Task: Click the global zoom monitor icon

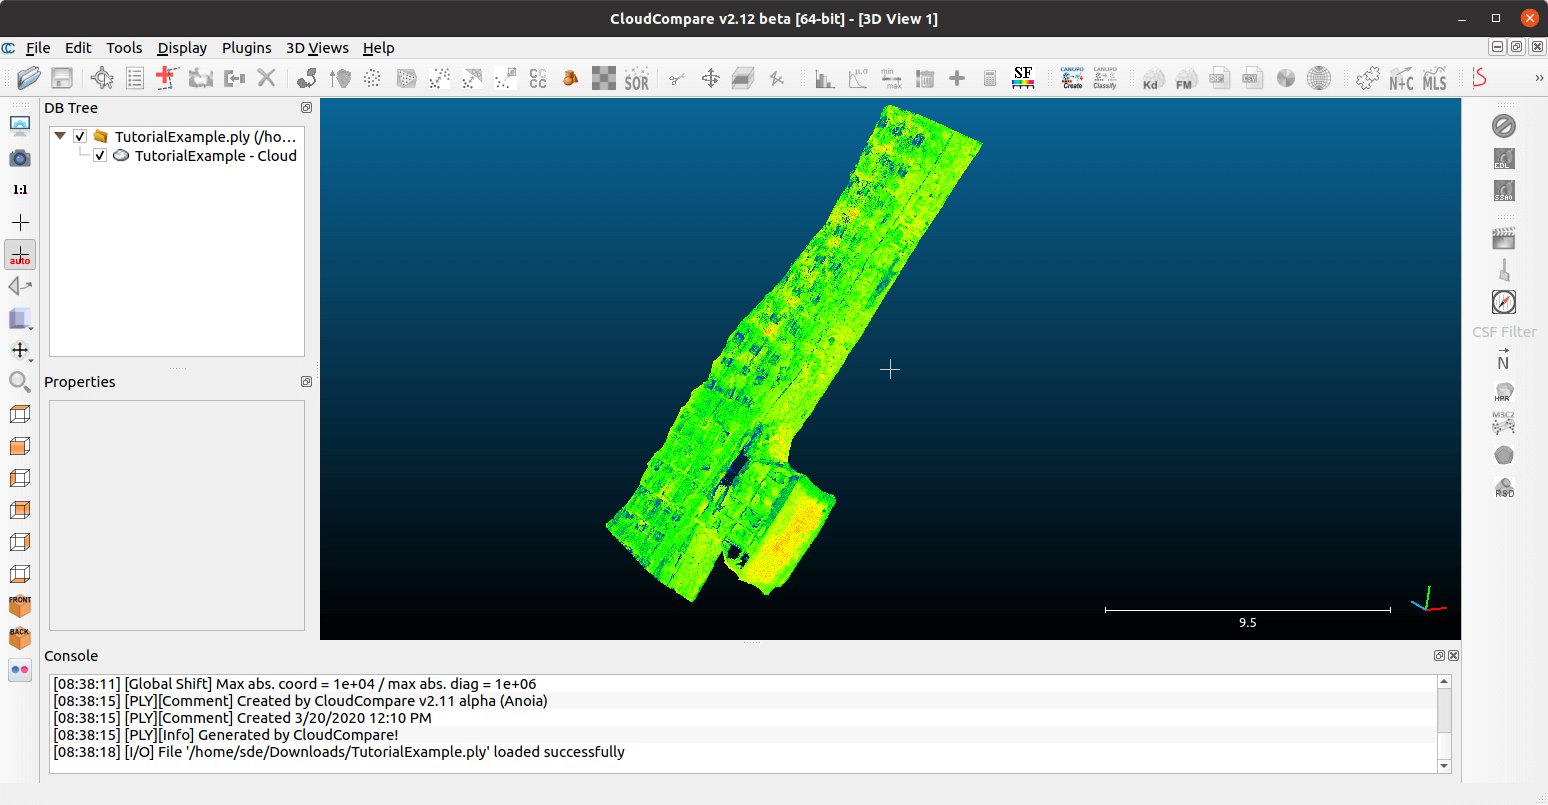Action: 20,126
